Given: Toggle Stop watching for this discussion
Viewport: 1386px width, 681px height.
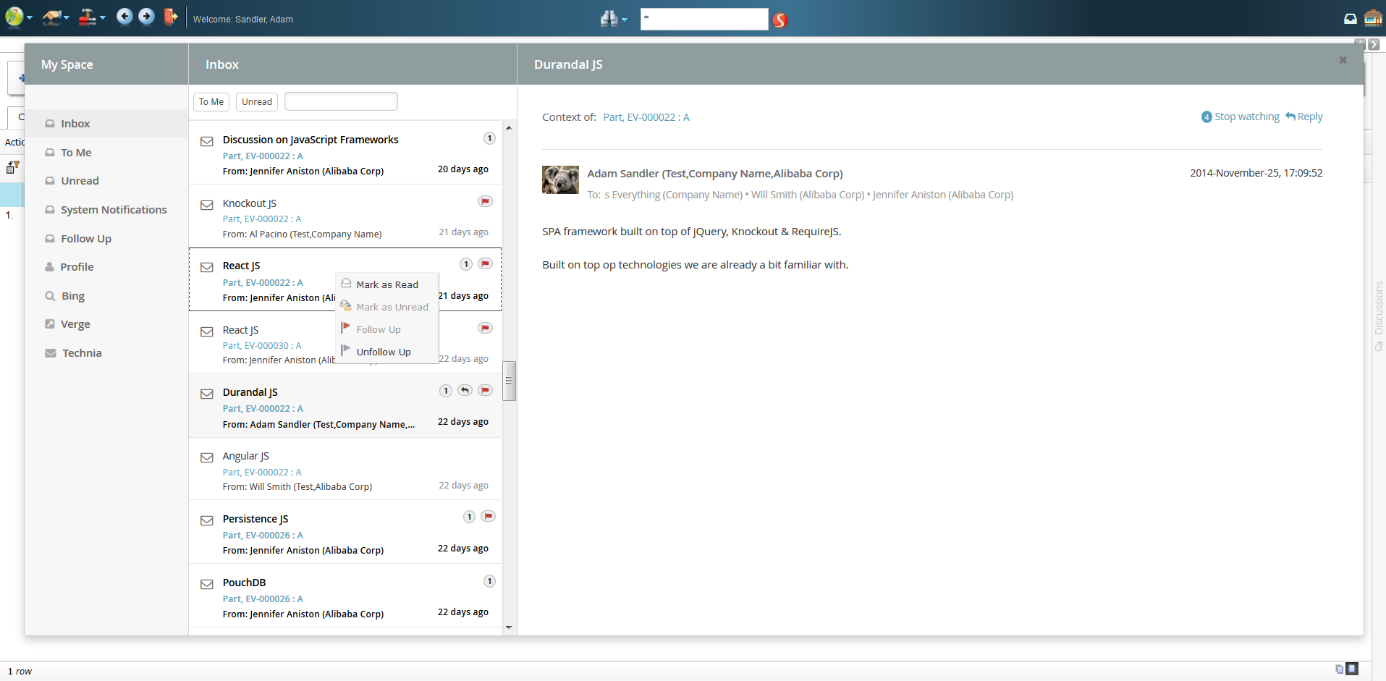Looking at the screenshot, I should pos(1240,117).
